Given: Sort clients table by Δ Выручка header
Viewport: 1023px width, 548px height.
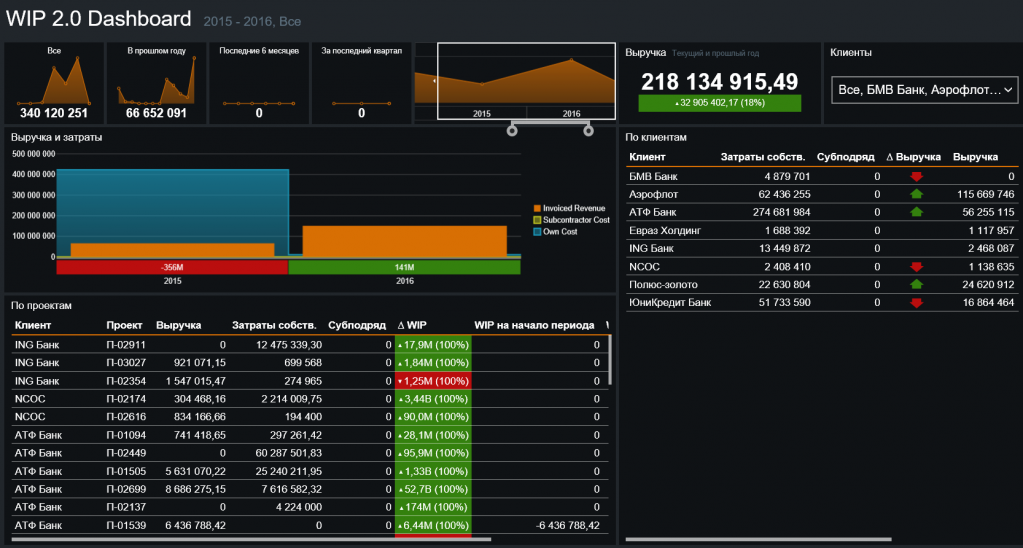Looking at the screenshot, I should (913, 157).
